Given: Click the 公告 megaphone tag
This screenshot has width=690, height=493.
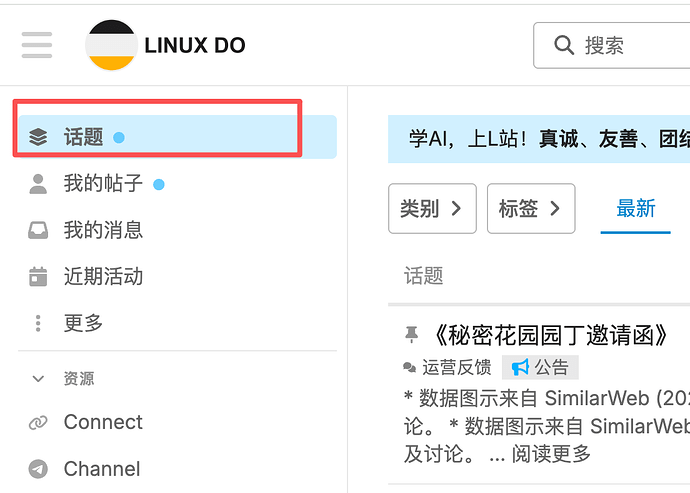Looking at the screenshot, I should point(540,367).
